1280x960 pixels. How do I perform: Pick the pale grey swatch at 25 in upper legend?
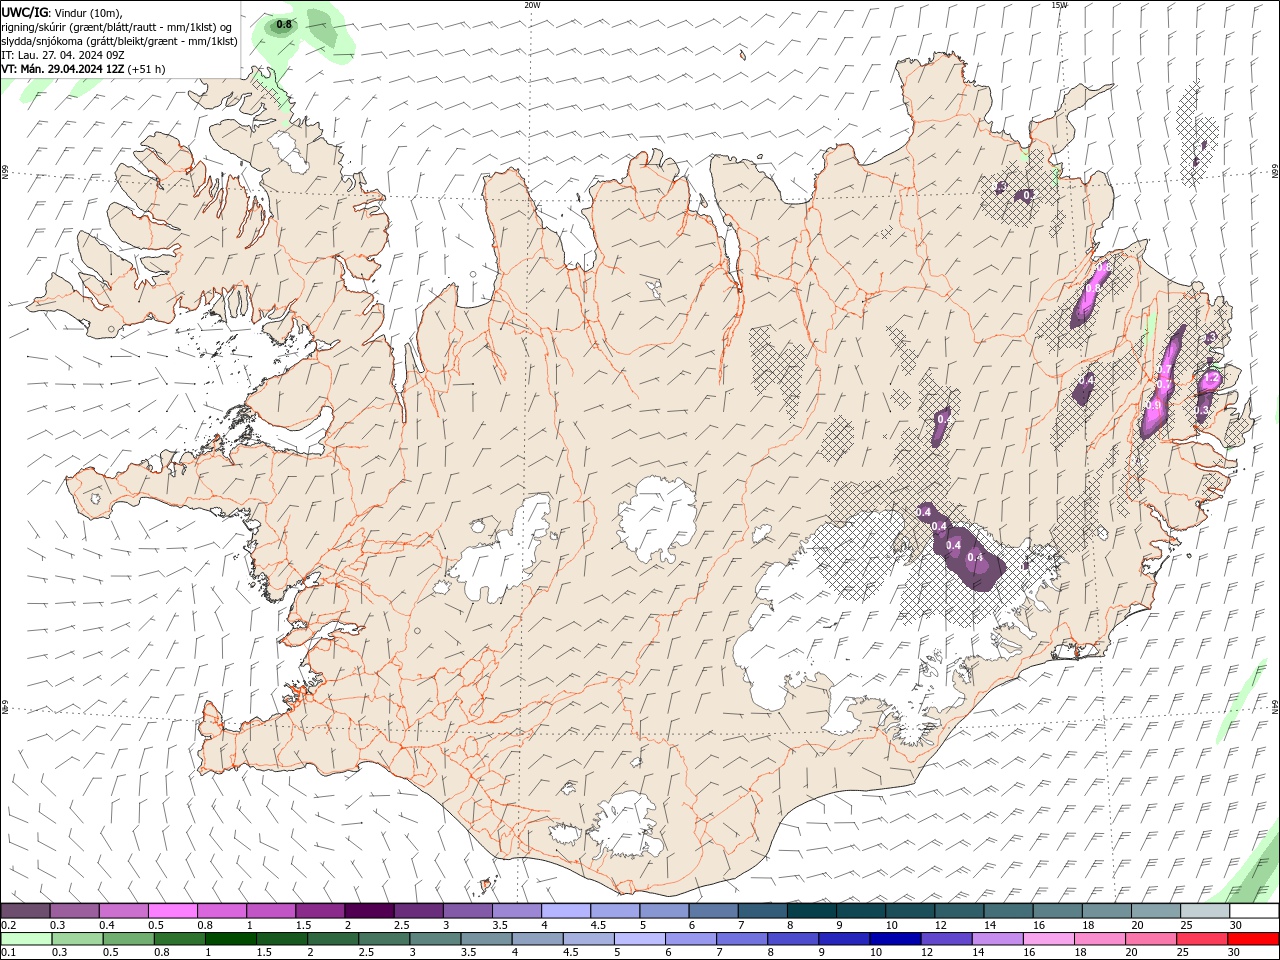pyautogui.click(x=1203, y=911)
